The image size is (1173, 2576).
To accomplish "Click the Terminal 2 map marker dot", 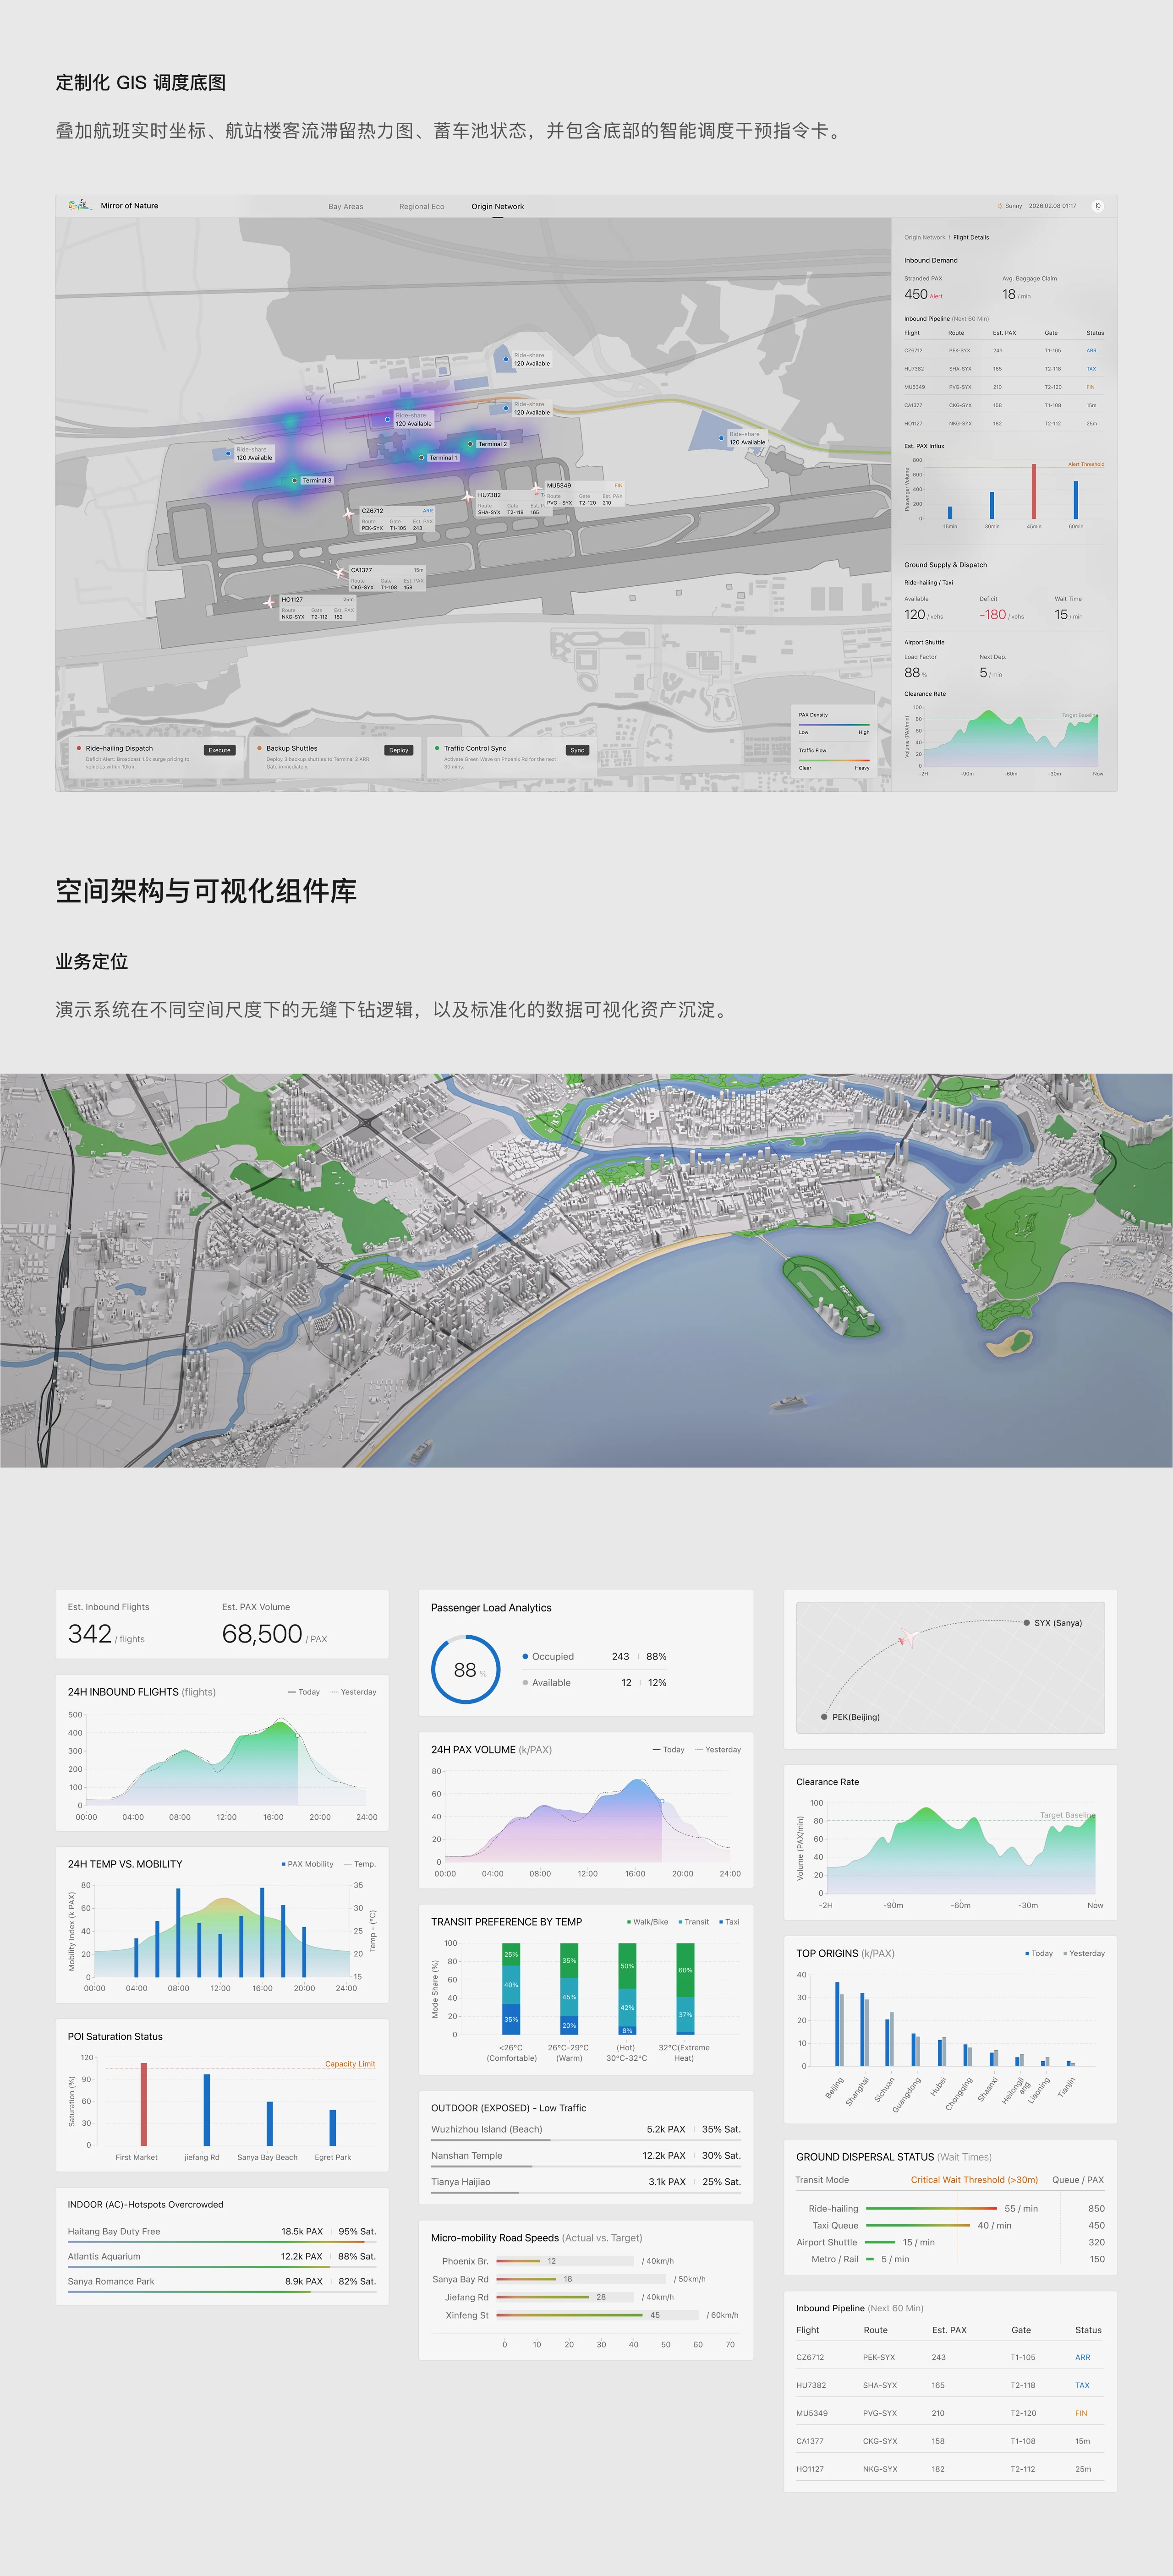I will [470, 444].
